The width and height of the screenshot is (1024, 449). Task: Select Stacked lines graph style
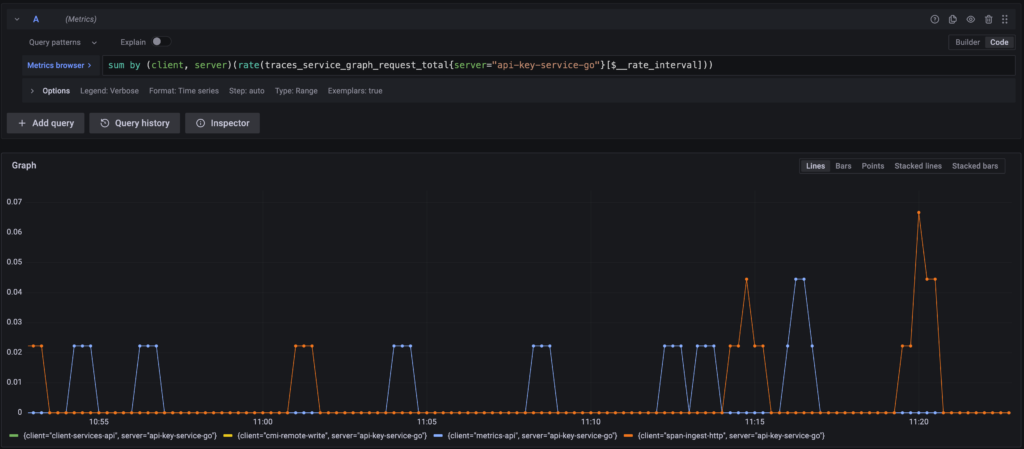(918, 166)
